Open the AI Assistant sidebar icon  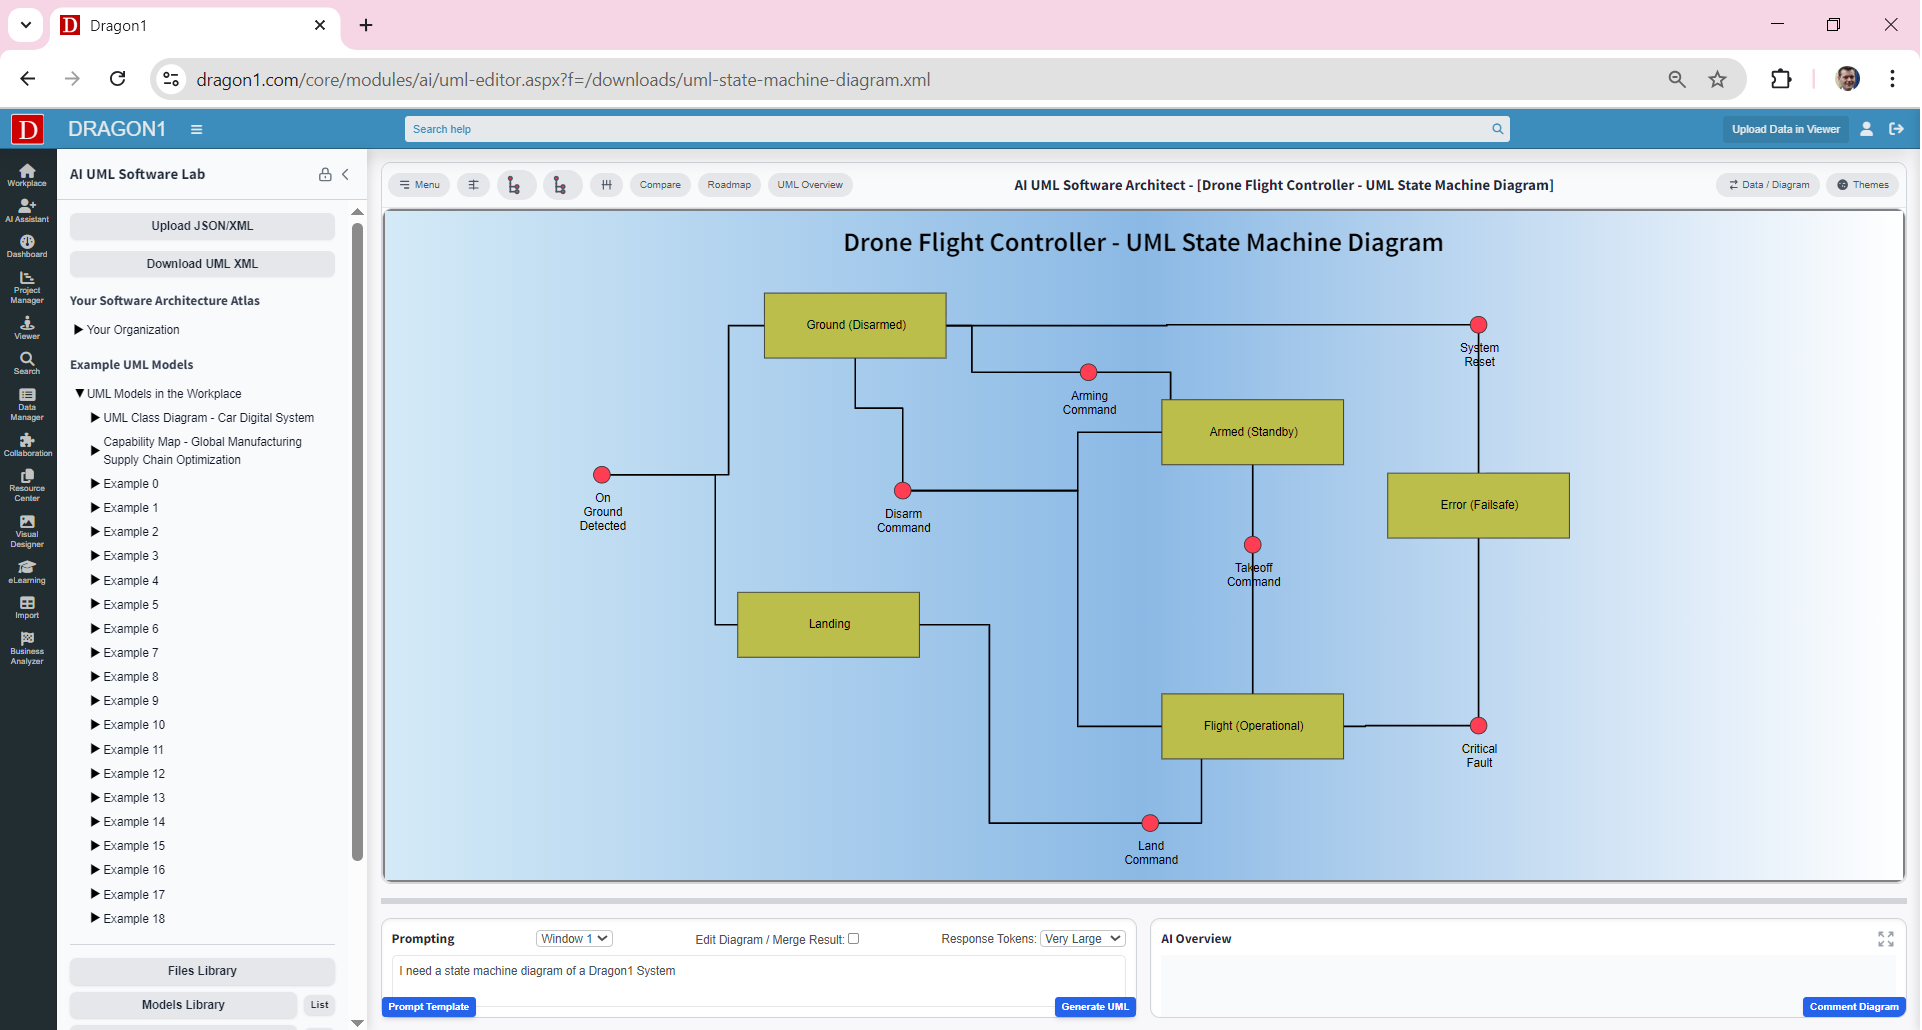click(x=27, y=207)
